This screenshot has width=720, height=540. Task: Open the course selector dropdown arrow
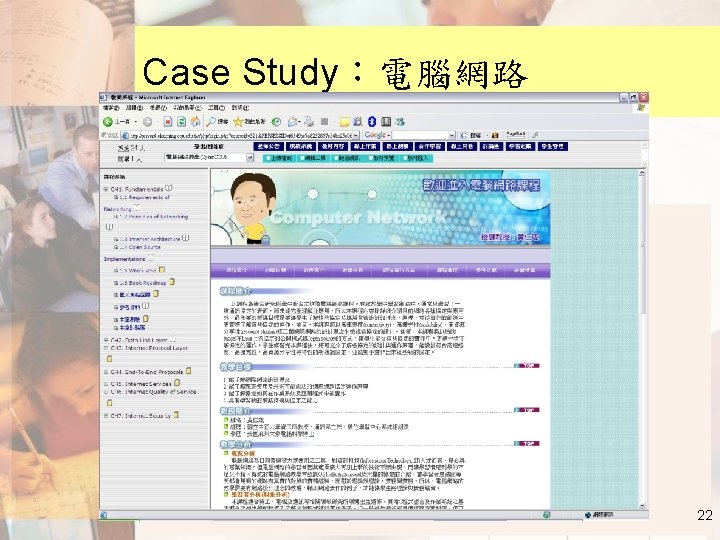(250, 158)
